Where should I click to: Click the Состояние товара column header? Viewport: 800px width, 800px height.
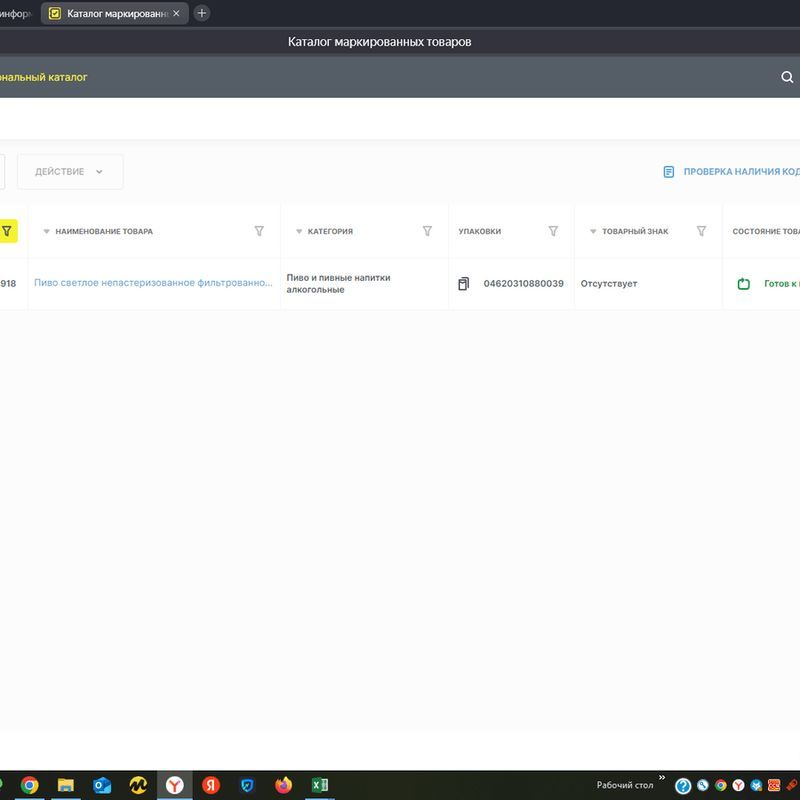766,232
